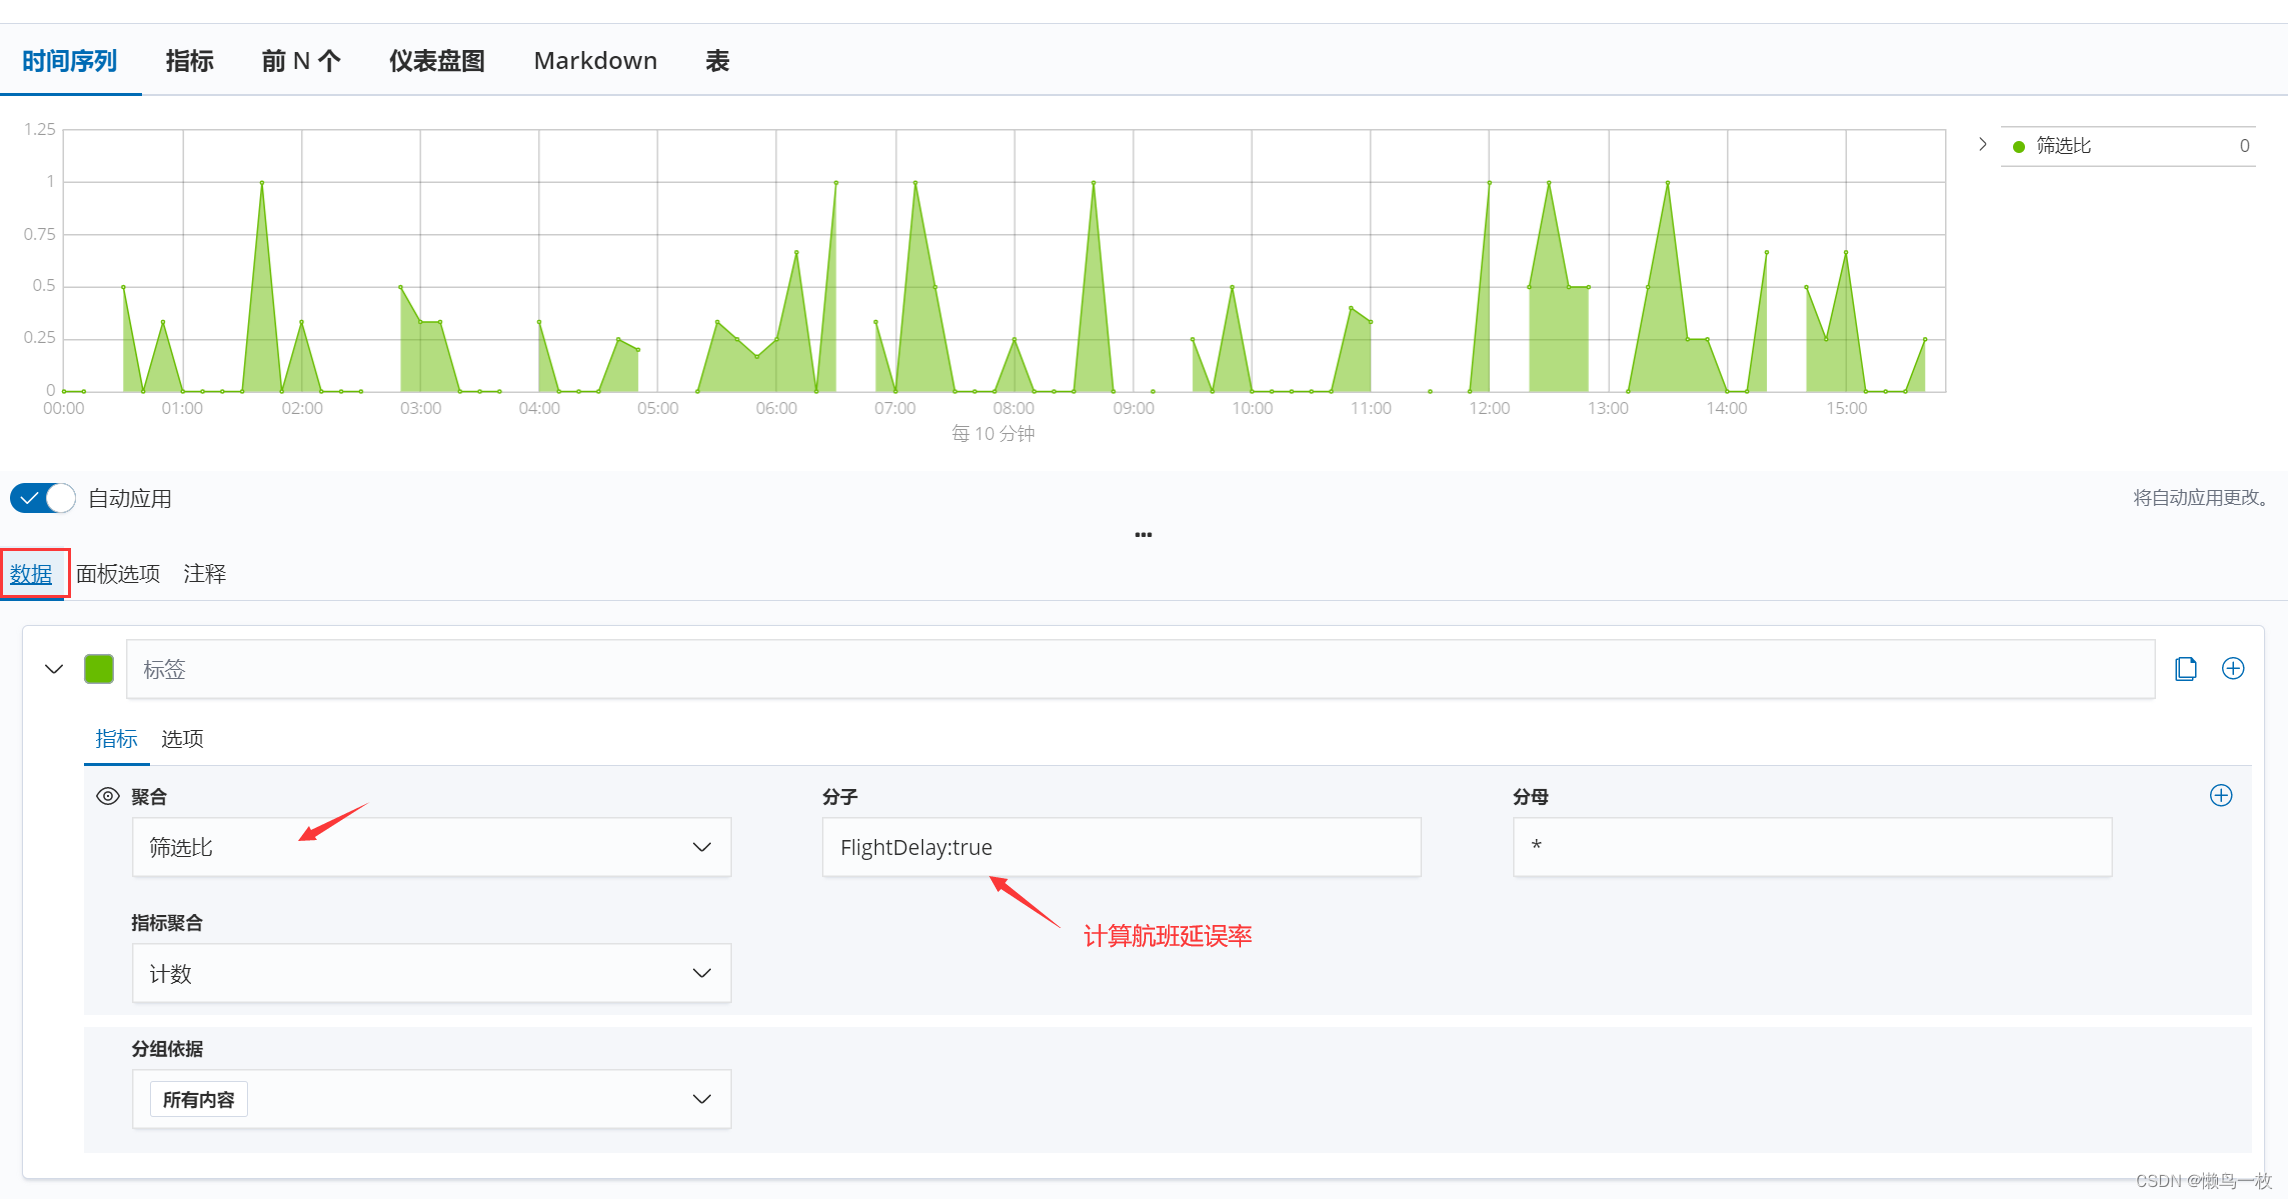The width and height of the screenshot is (2288, 1199).
Task: Click the add metric plus icon
Action: pyautogui.click(x=2221, y=796)
